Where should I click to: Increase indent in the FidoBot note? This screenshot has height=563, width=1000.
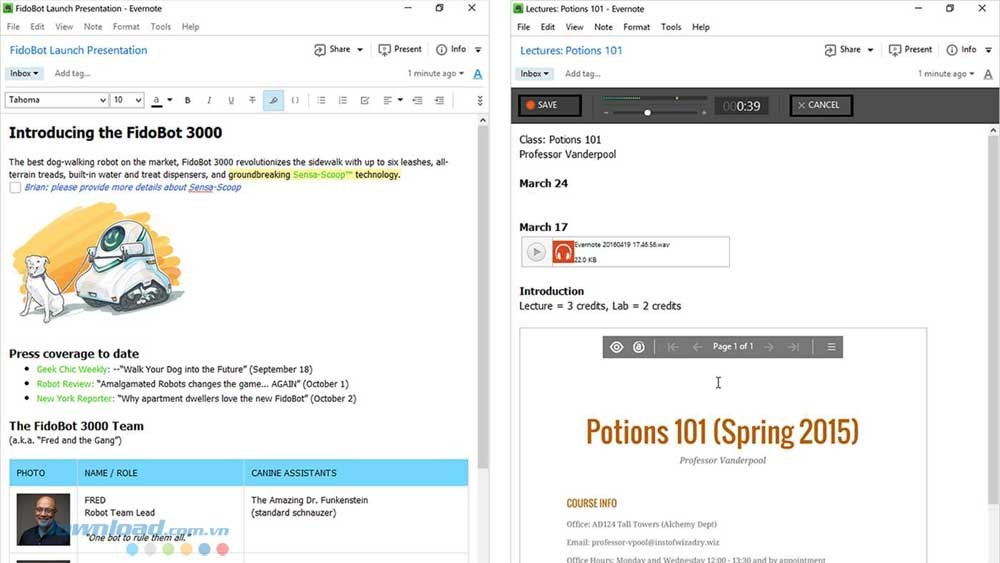point(439,100)
